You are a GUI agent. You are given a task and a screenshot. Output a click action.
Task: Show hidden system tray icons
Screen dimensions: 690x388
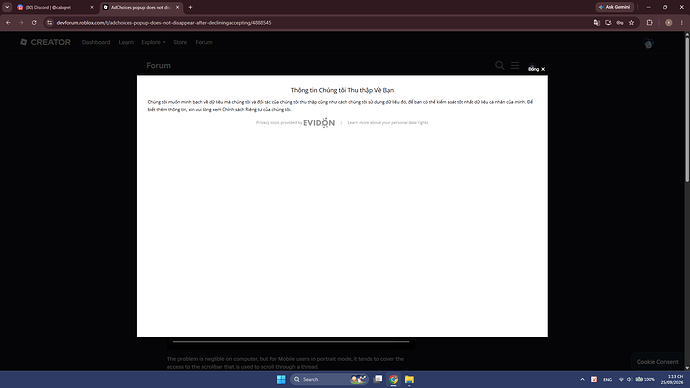(x=582, y=379)
